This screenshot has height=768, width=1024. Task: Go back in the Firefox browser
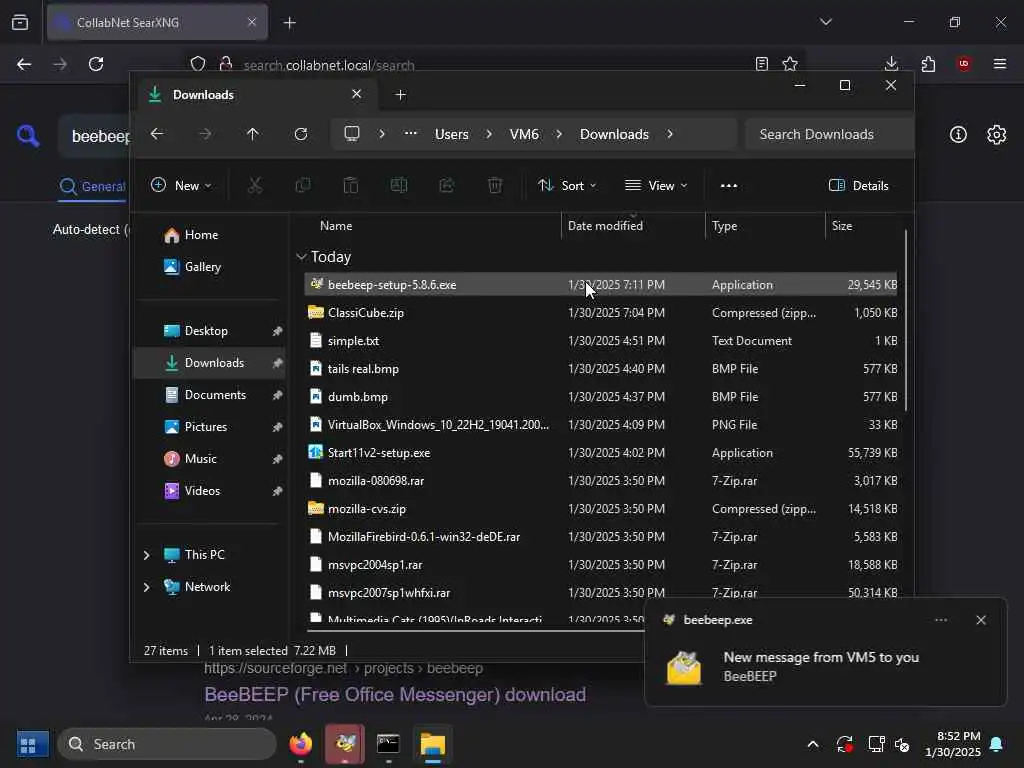(x=24, y=64)
